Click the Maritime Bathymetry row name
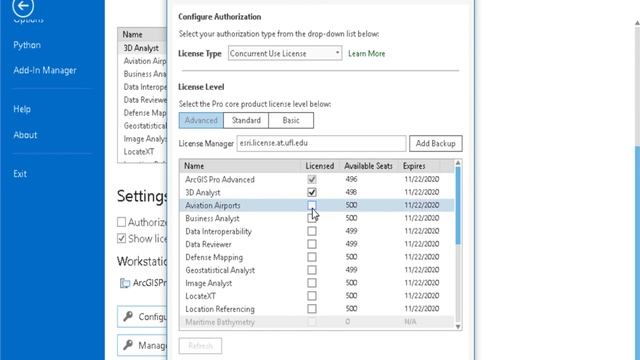The image size is (640, 360). 220,322
